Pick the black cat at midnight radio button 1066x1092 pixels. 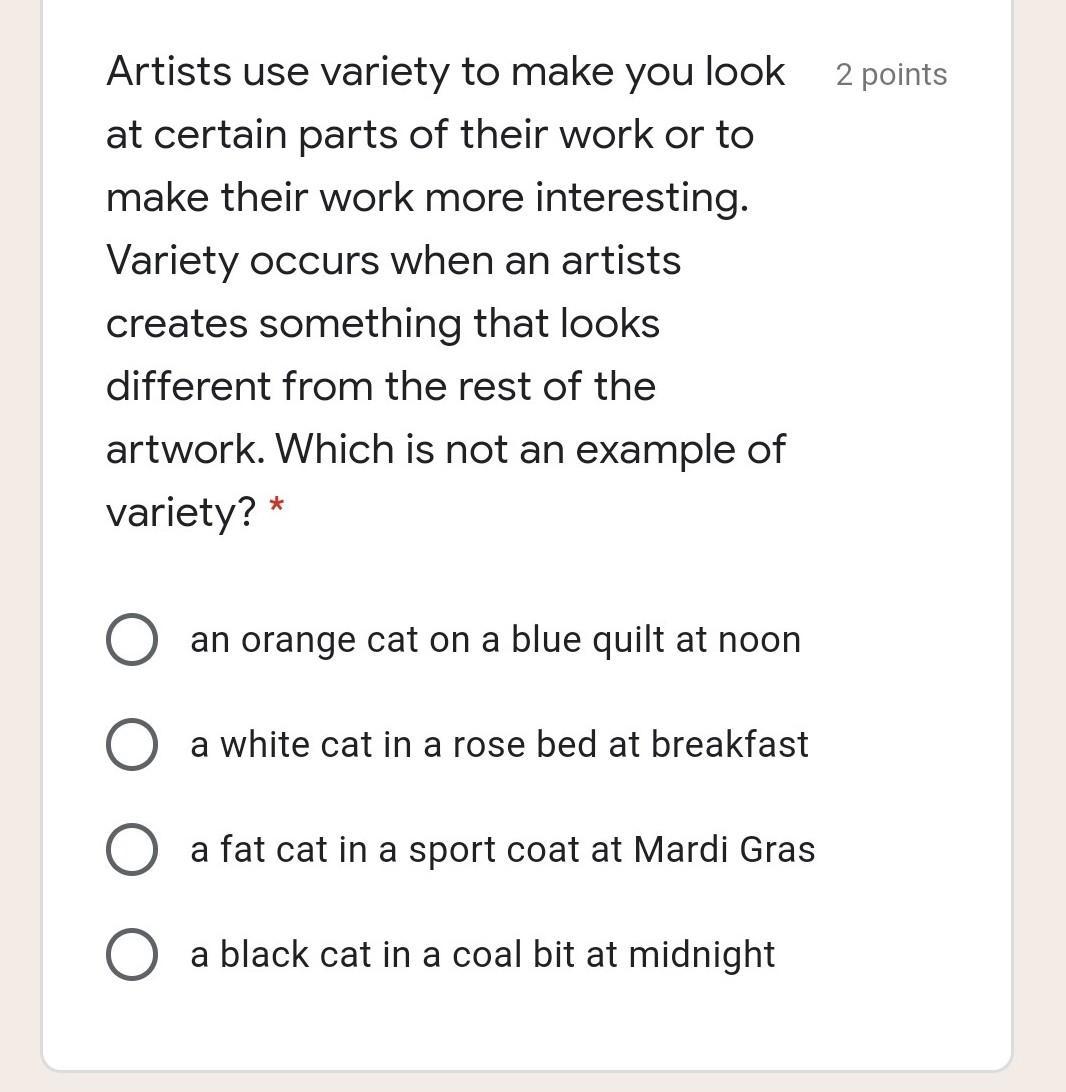(x=131, y=954)
